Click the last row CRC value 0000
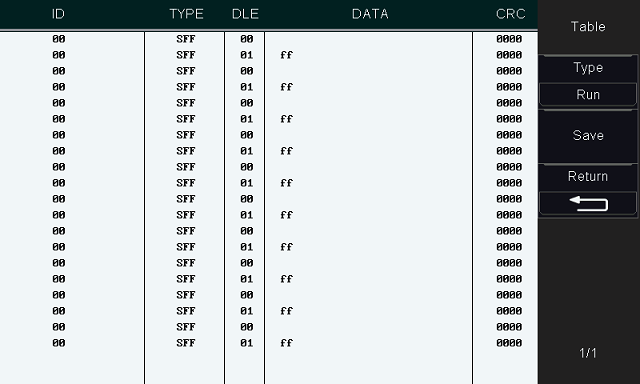 click(x=509, y=343)
